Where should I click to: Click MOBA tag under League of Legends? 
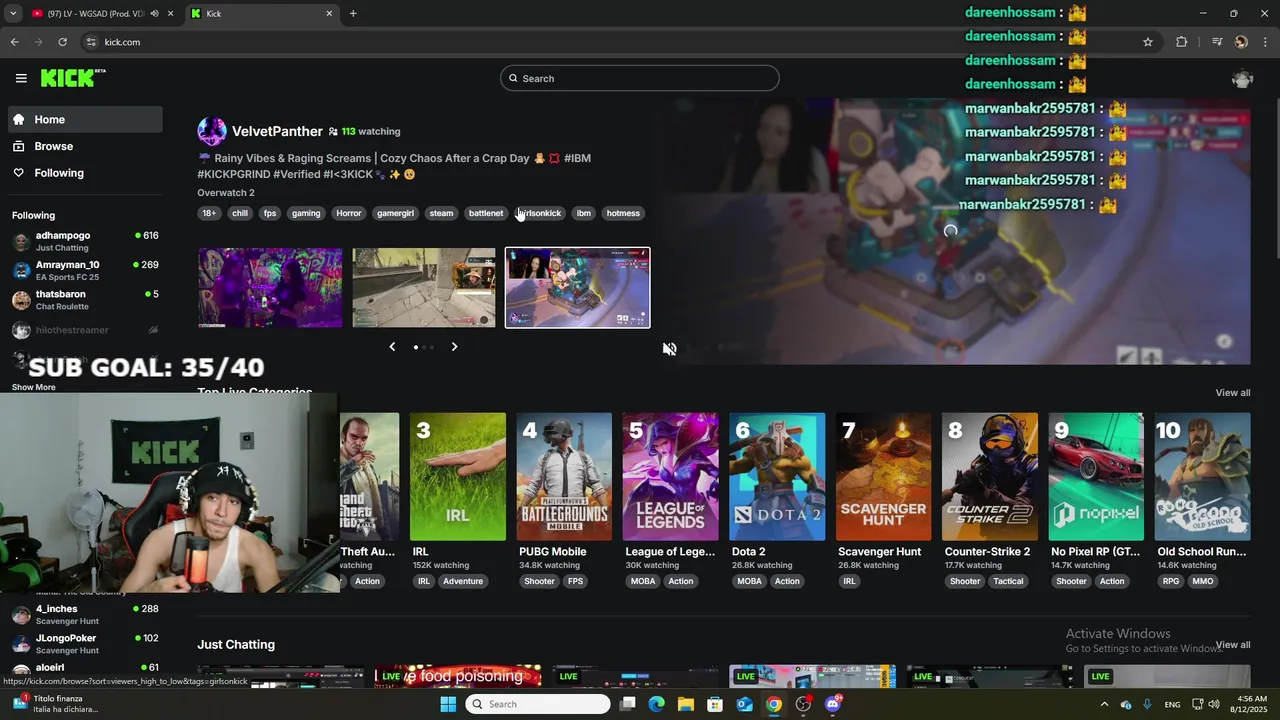pyautogui.click(x=643, y=581)
